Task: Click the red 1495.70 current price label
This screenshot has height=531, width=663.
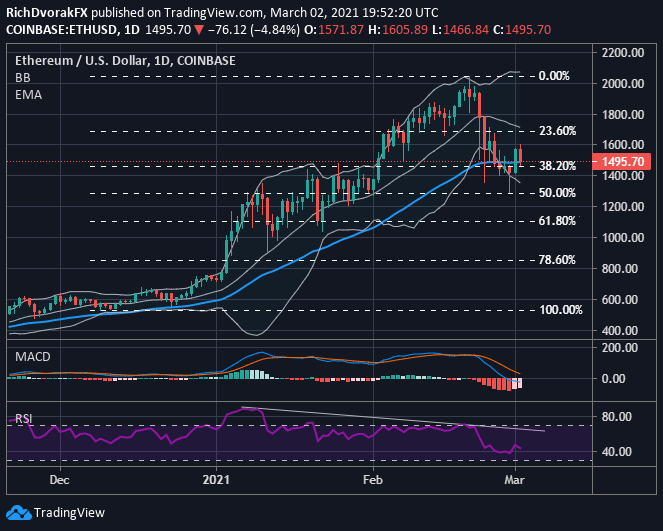Action: tap(622, 162)
